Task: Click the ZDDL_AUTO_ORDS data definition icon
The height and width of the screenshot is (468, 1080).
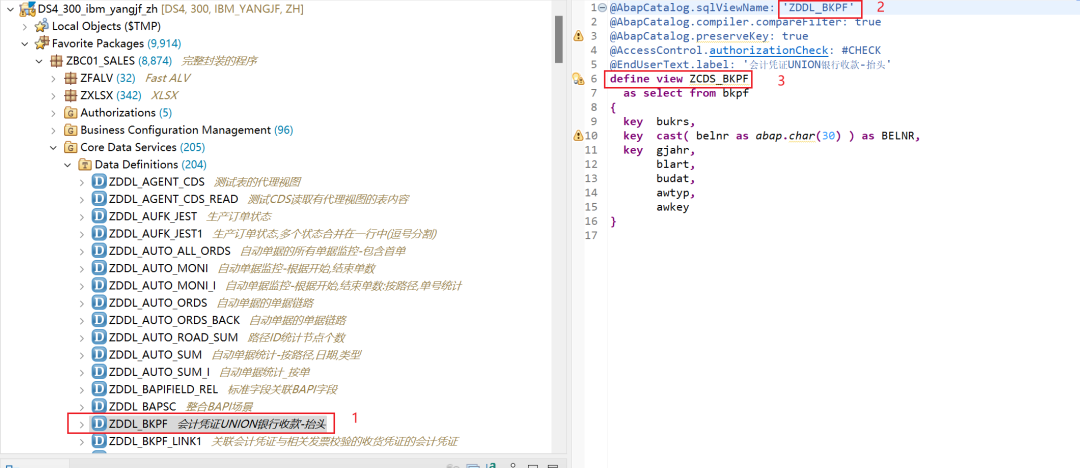Action: 98,303
